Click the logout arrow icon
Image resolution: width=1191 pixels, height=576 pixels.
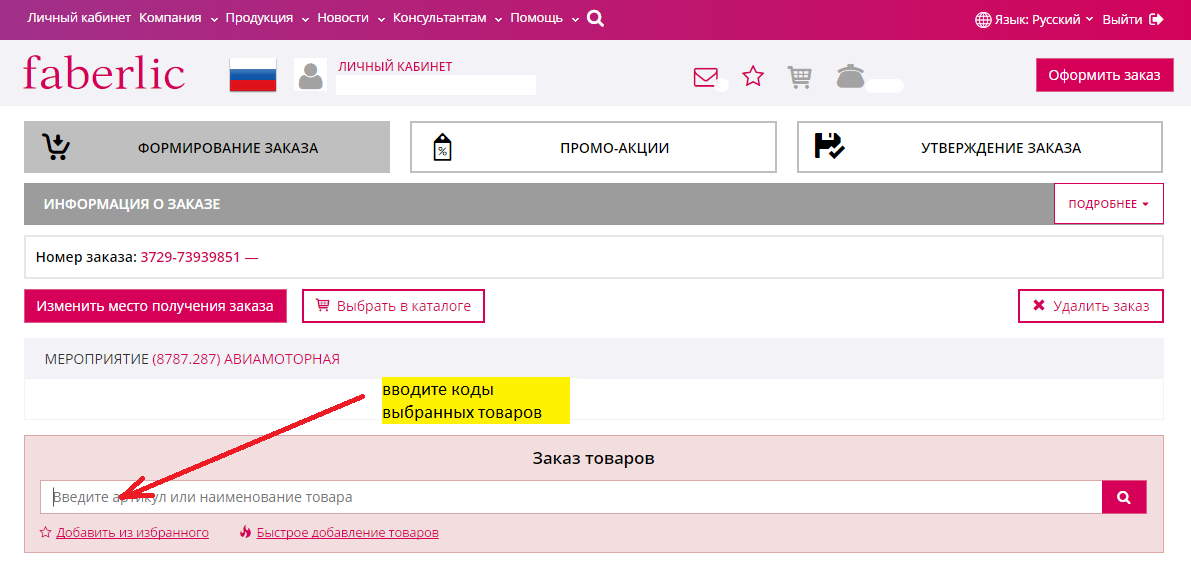(x=1157, y=19)
